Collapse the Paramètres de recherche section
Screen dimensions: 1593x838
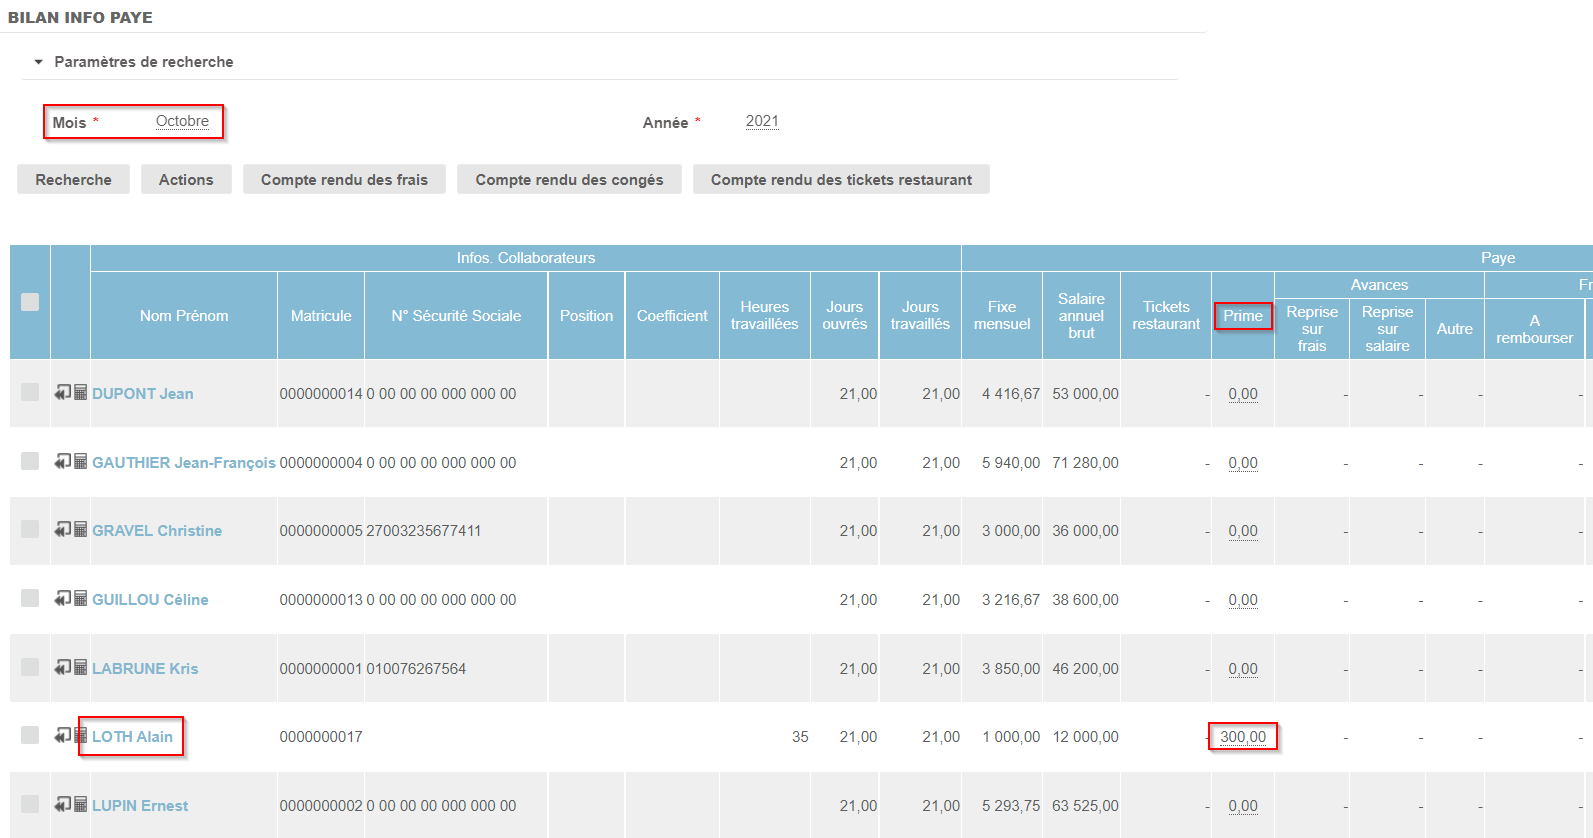pos(39,62)
